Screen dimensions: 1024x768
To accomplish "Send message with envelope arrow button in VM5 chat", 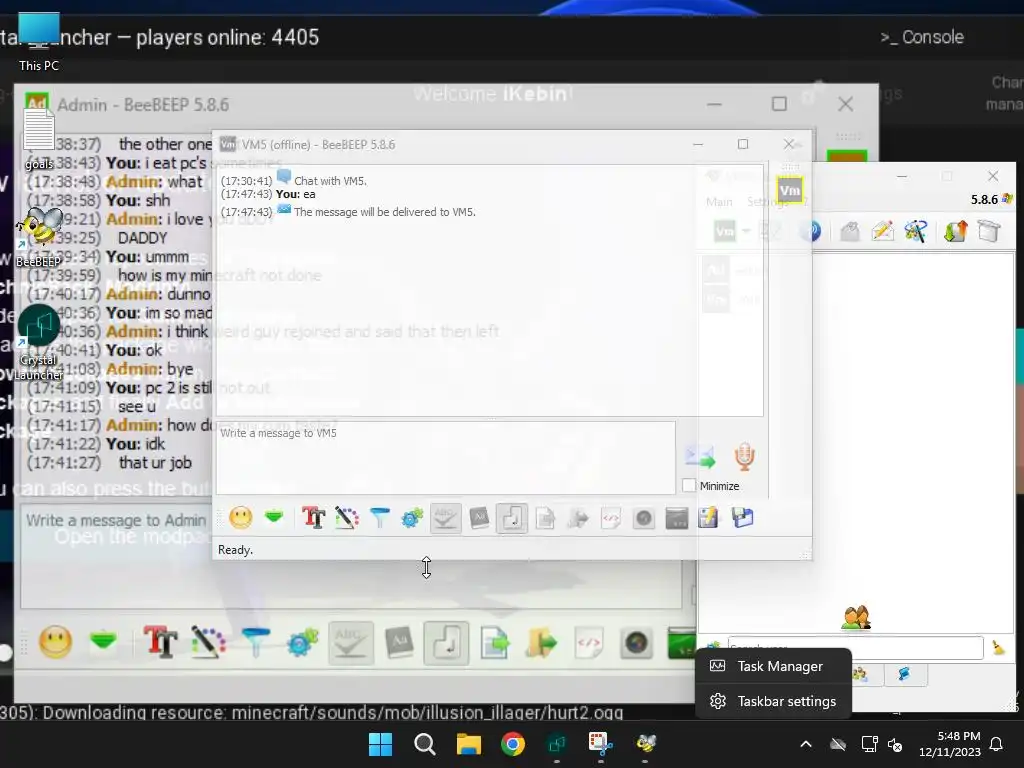I will (x=699, y=456).
